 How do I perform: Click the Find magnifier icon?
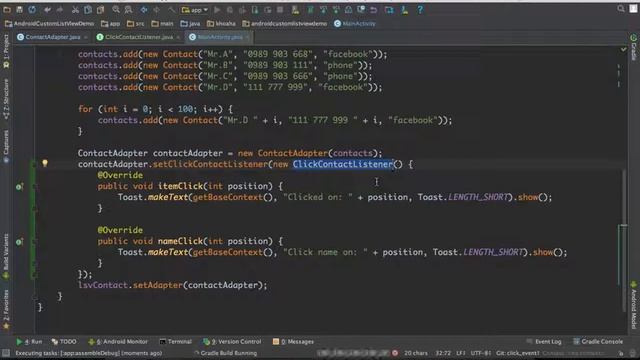point(116,9)
